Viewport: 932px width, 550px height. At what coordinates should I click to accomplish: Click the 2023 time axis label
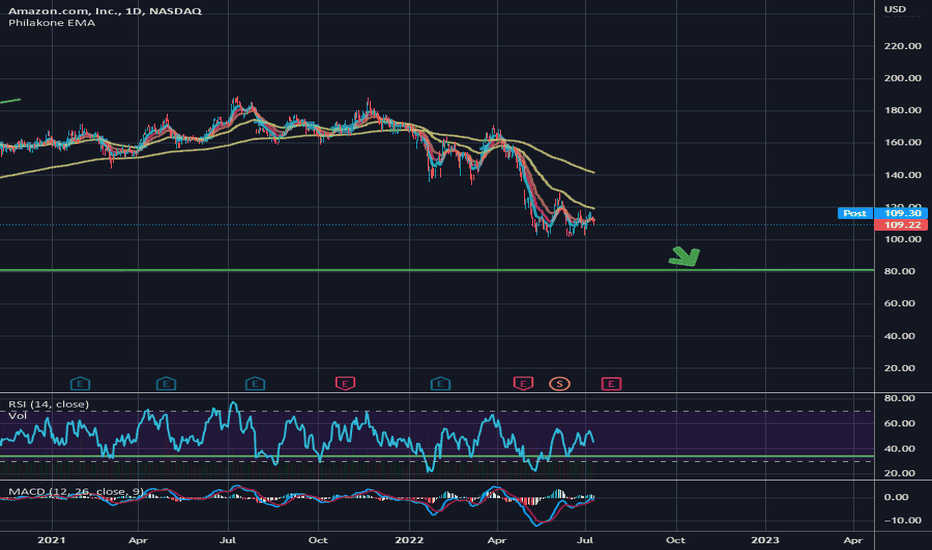pyautogui.click(x=765, y=540)
